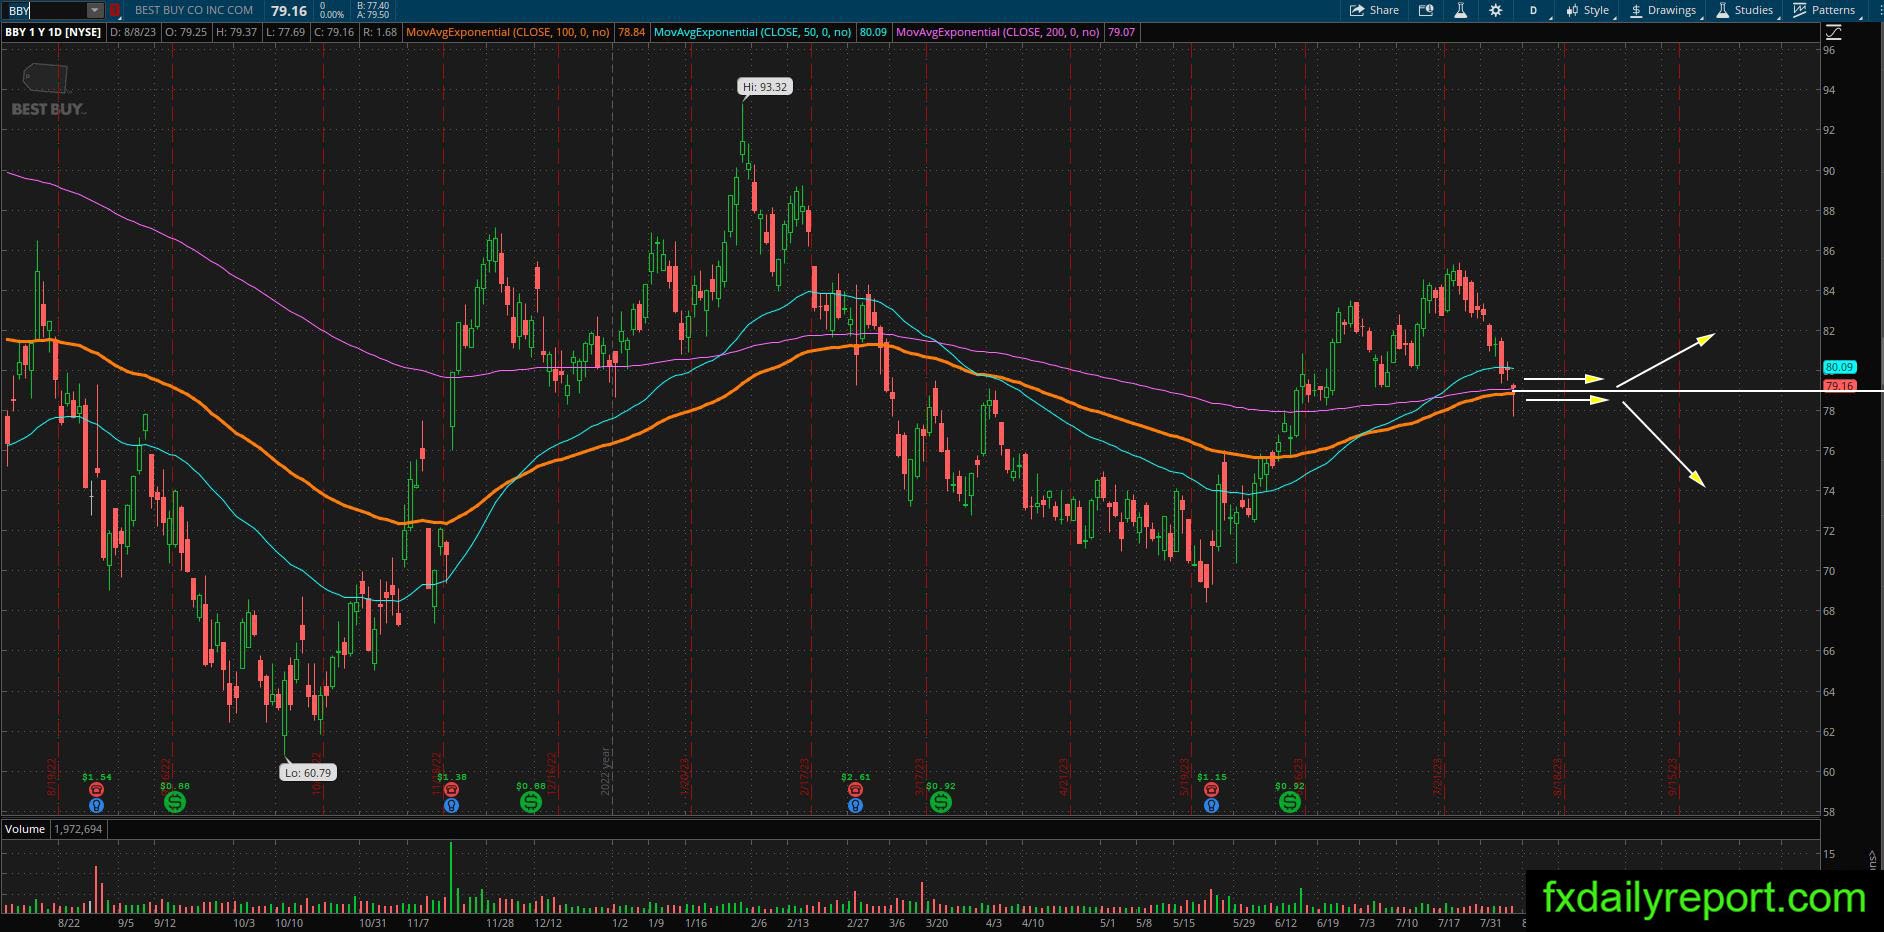1884x932 pixels.
Task: Click the lightbulb icon under $2.61 earnings
Action: click(855, 805)
